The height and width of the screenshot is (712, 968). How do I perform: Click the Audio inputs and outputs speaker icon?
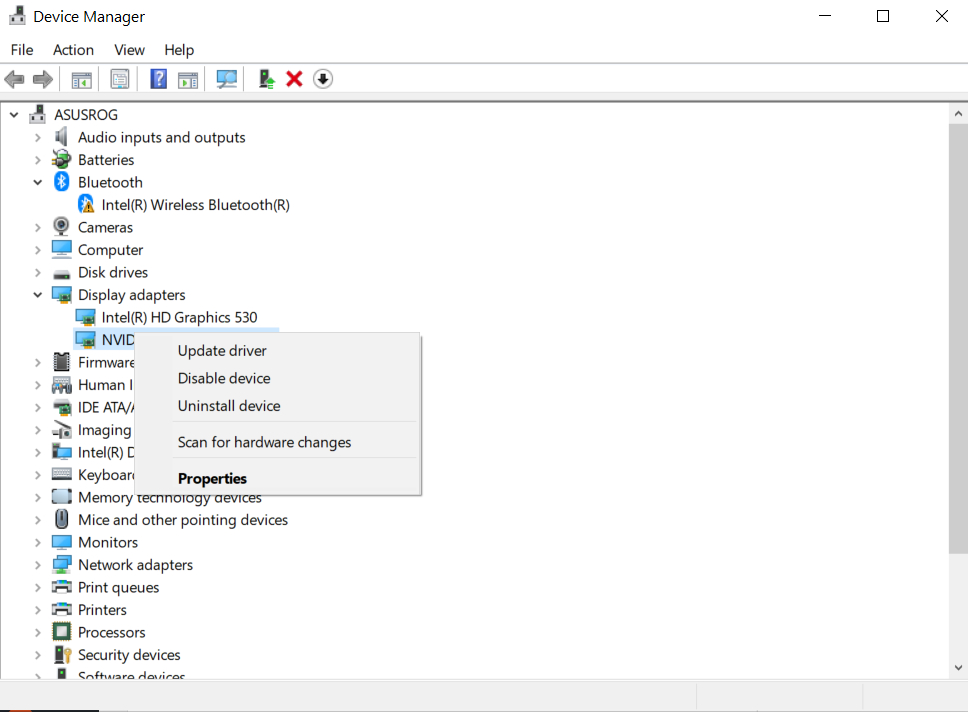(x=61, y=136)
